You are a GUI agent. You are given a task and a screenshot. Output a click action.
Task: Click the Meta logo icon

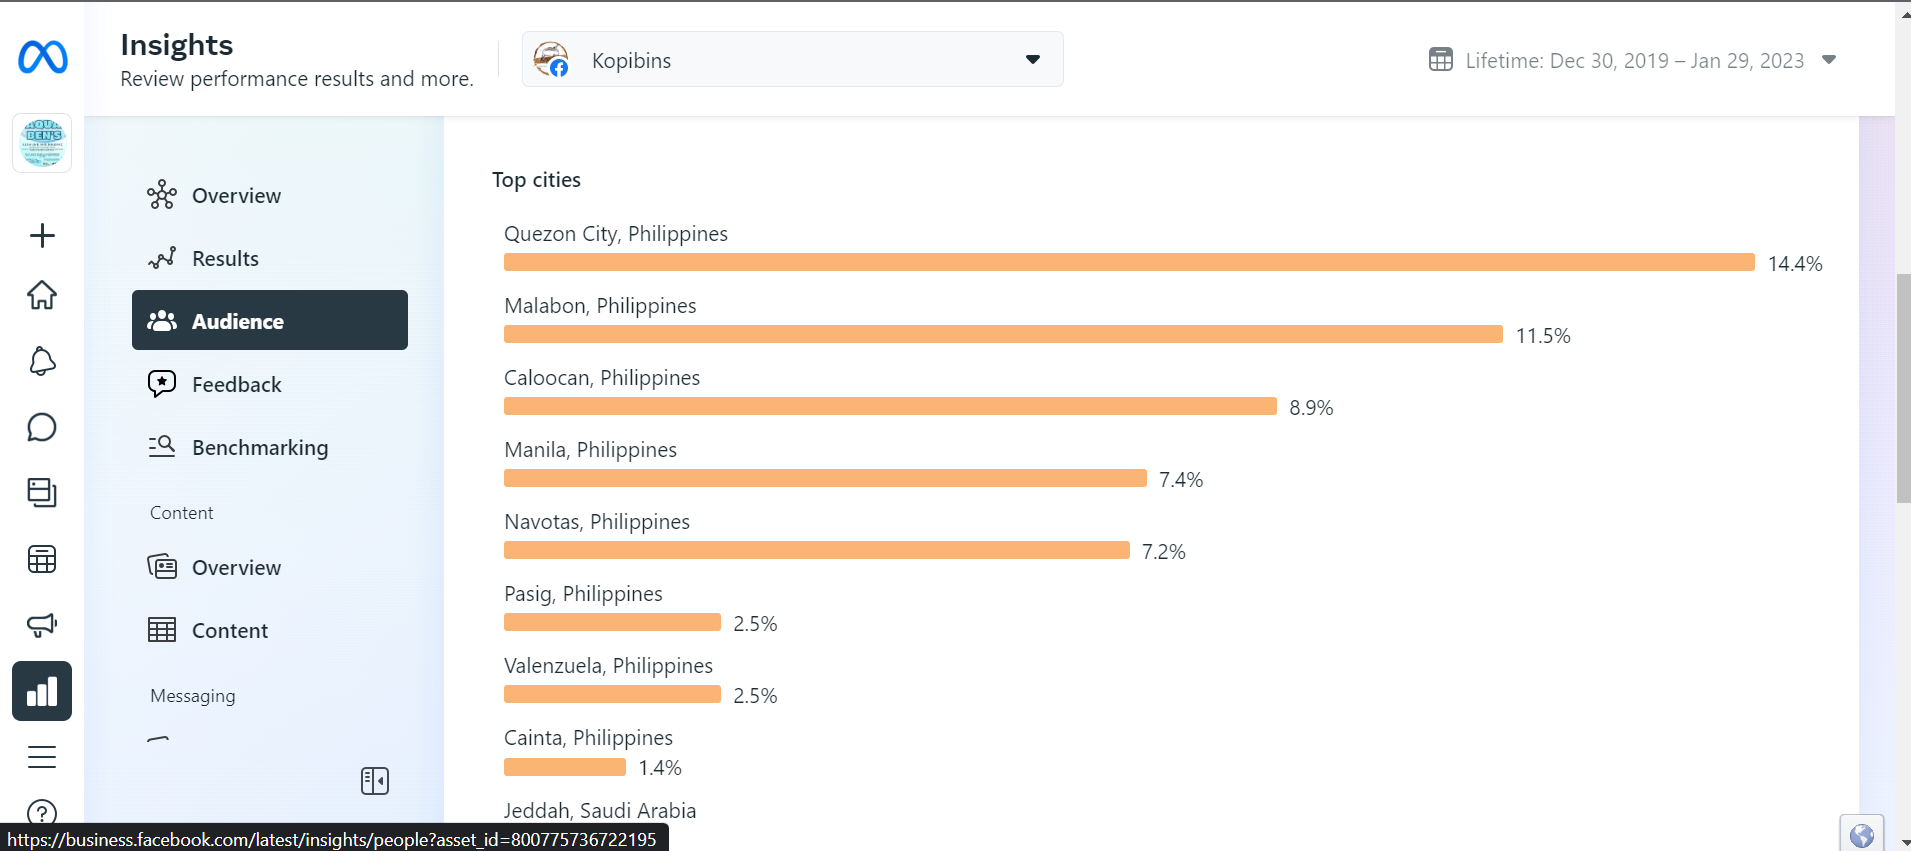tap(42, 57)
